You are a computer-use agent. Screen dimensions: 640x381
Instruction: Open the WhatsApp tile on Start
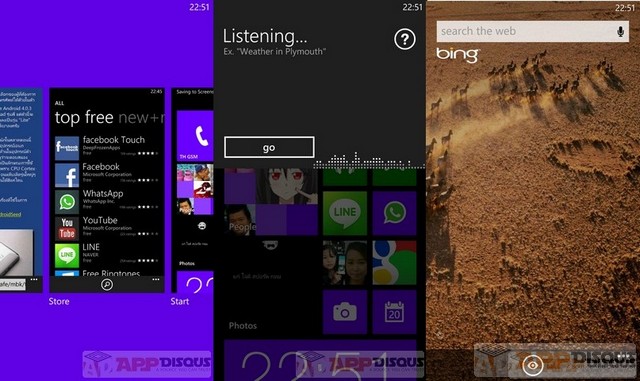click(394, 213)
